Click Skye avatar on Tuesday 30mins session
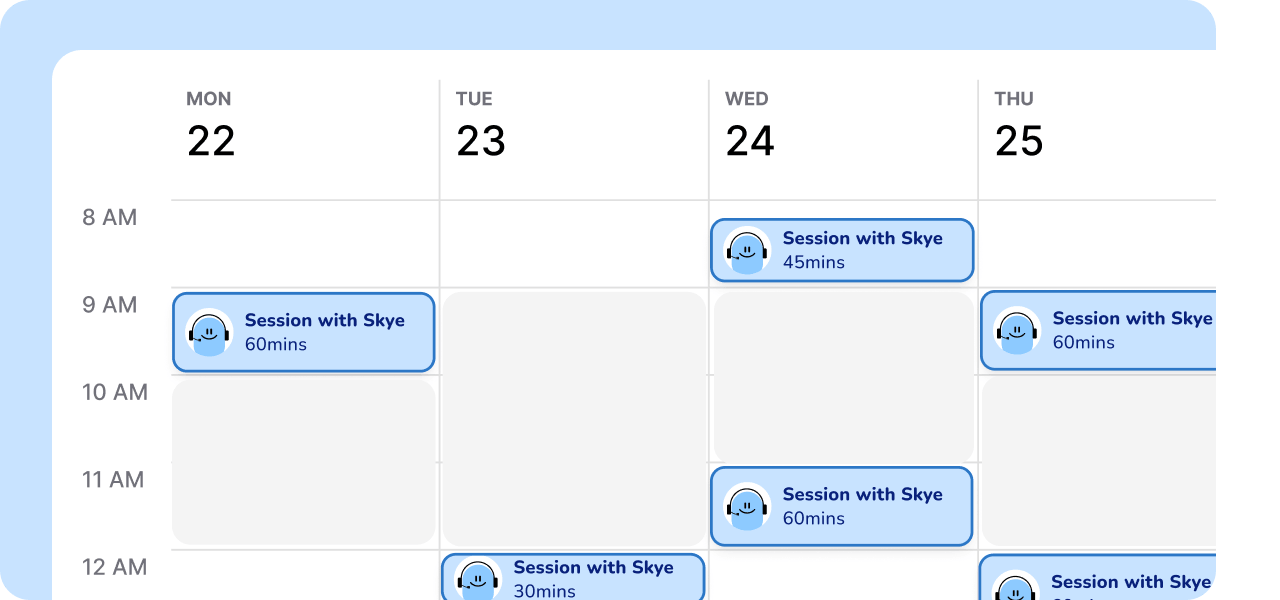 click(478, 579)
